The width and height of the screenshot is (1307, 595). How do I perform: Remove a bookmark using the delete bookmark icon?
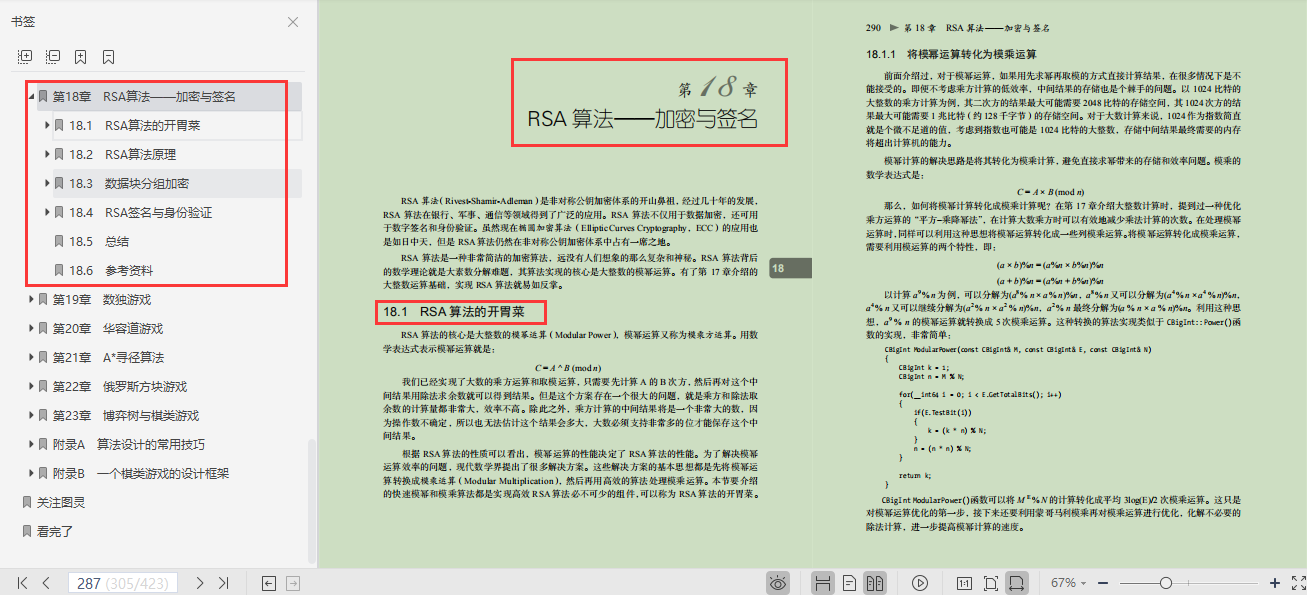108,56
